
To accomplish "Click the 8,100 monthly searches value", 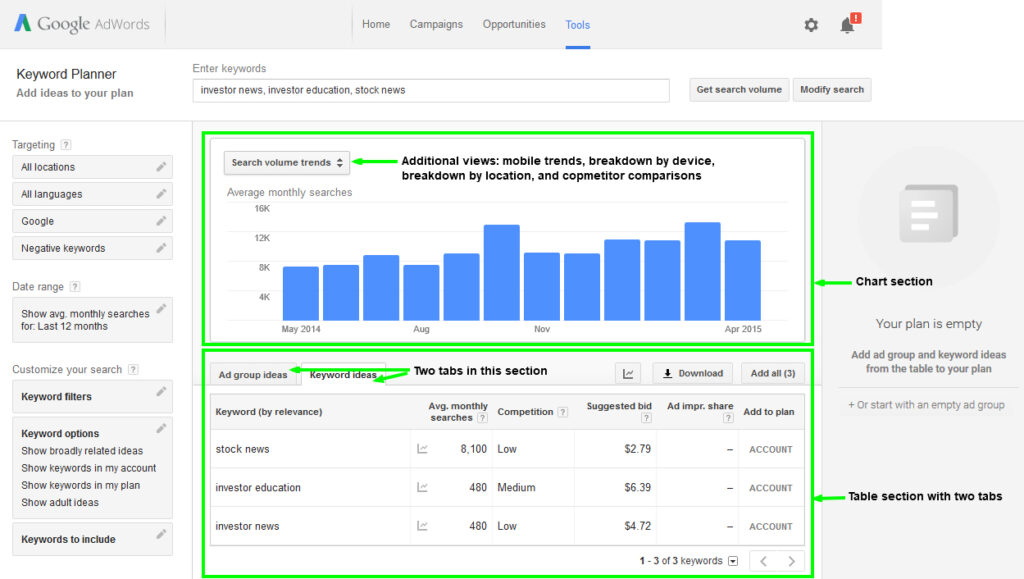I will point(473,449).
